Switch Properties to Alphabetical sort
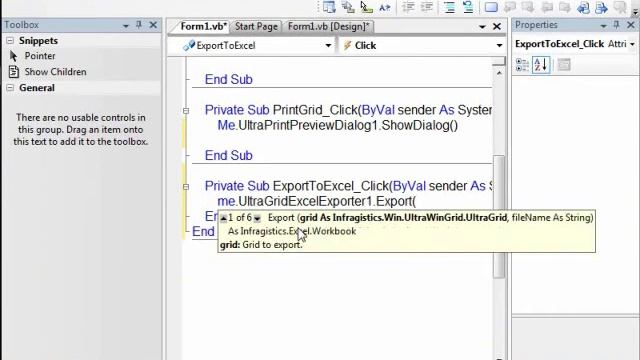640x360 pixels. tap(541, 64)
